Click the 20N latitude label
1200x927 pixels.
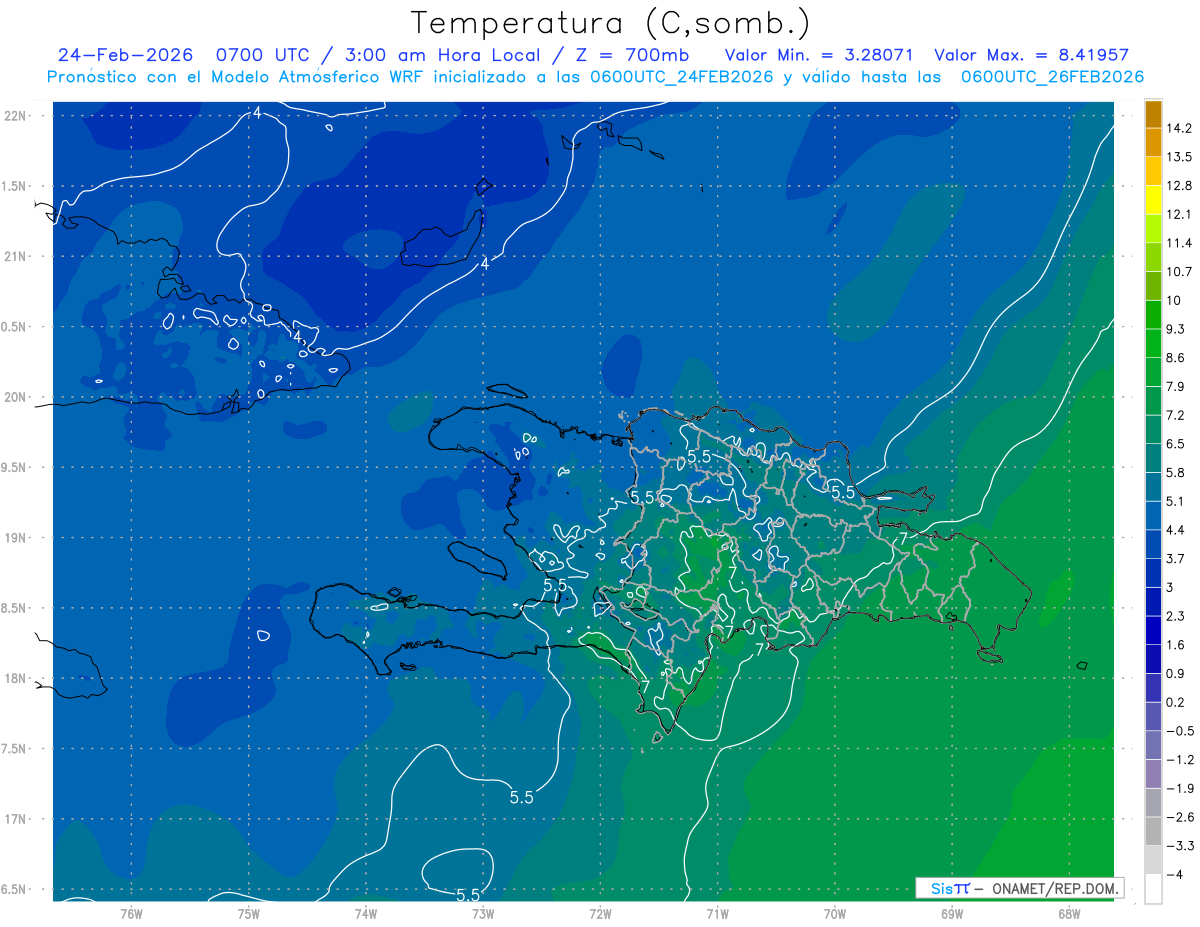(14, 397)
